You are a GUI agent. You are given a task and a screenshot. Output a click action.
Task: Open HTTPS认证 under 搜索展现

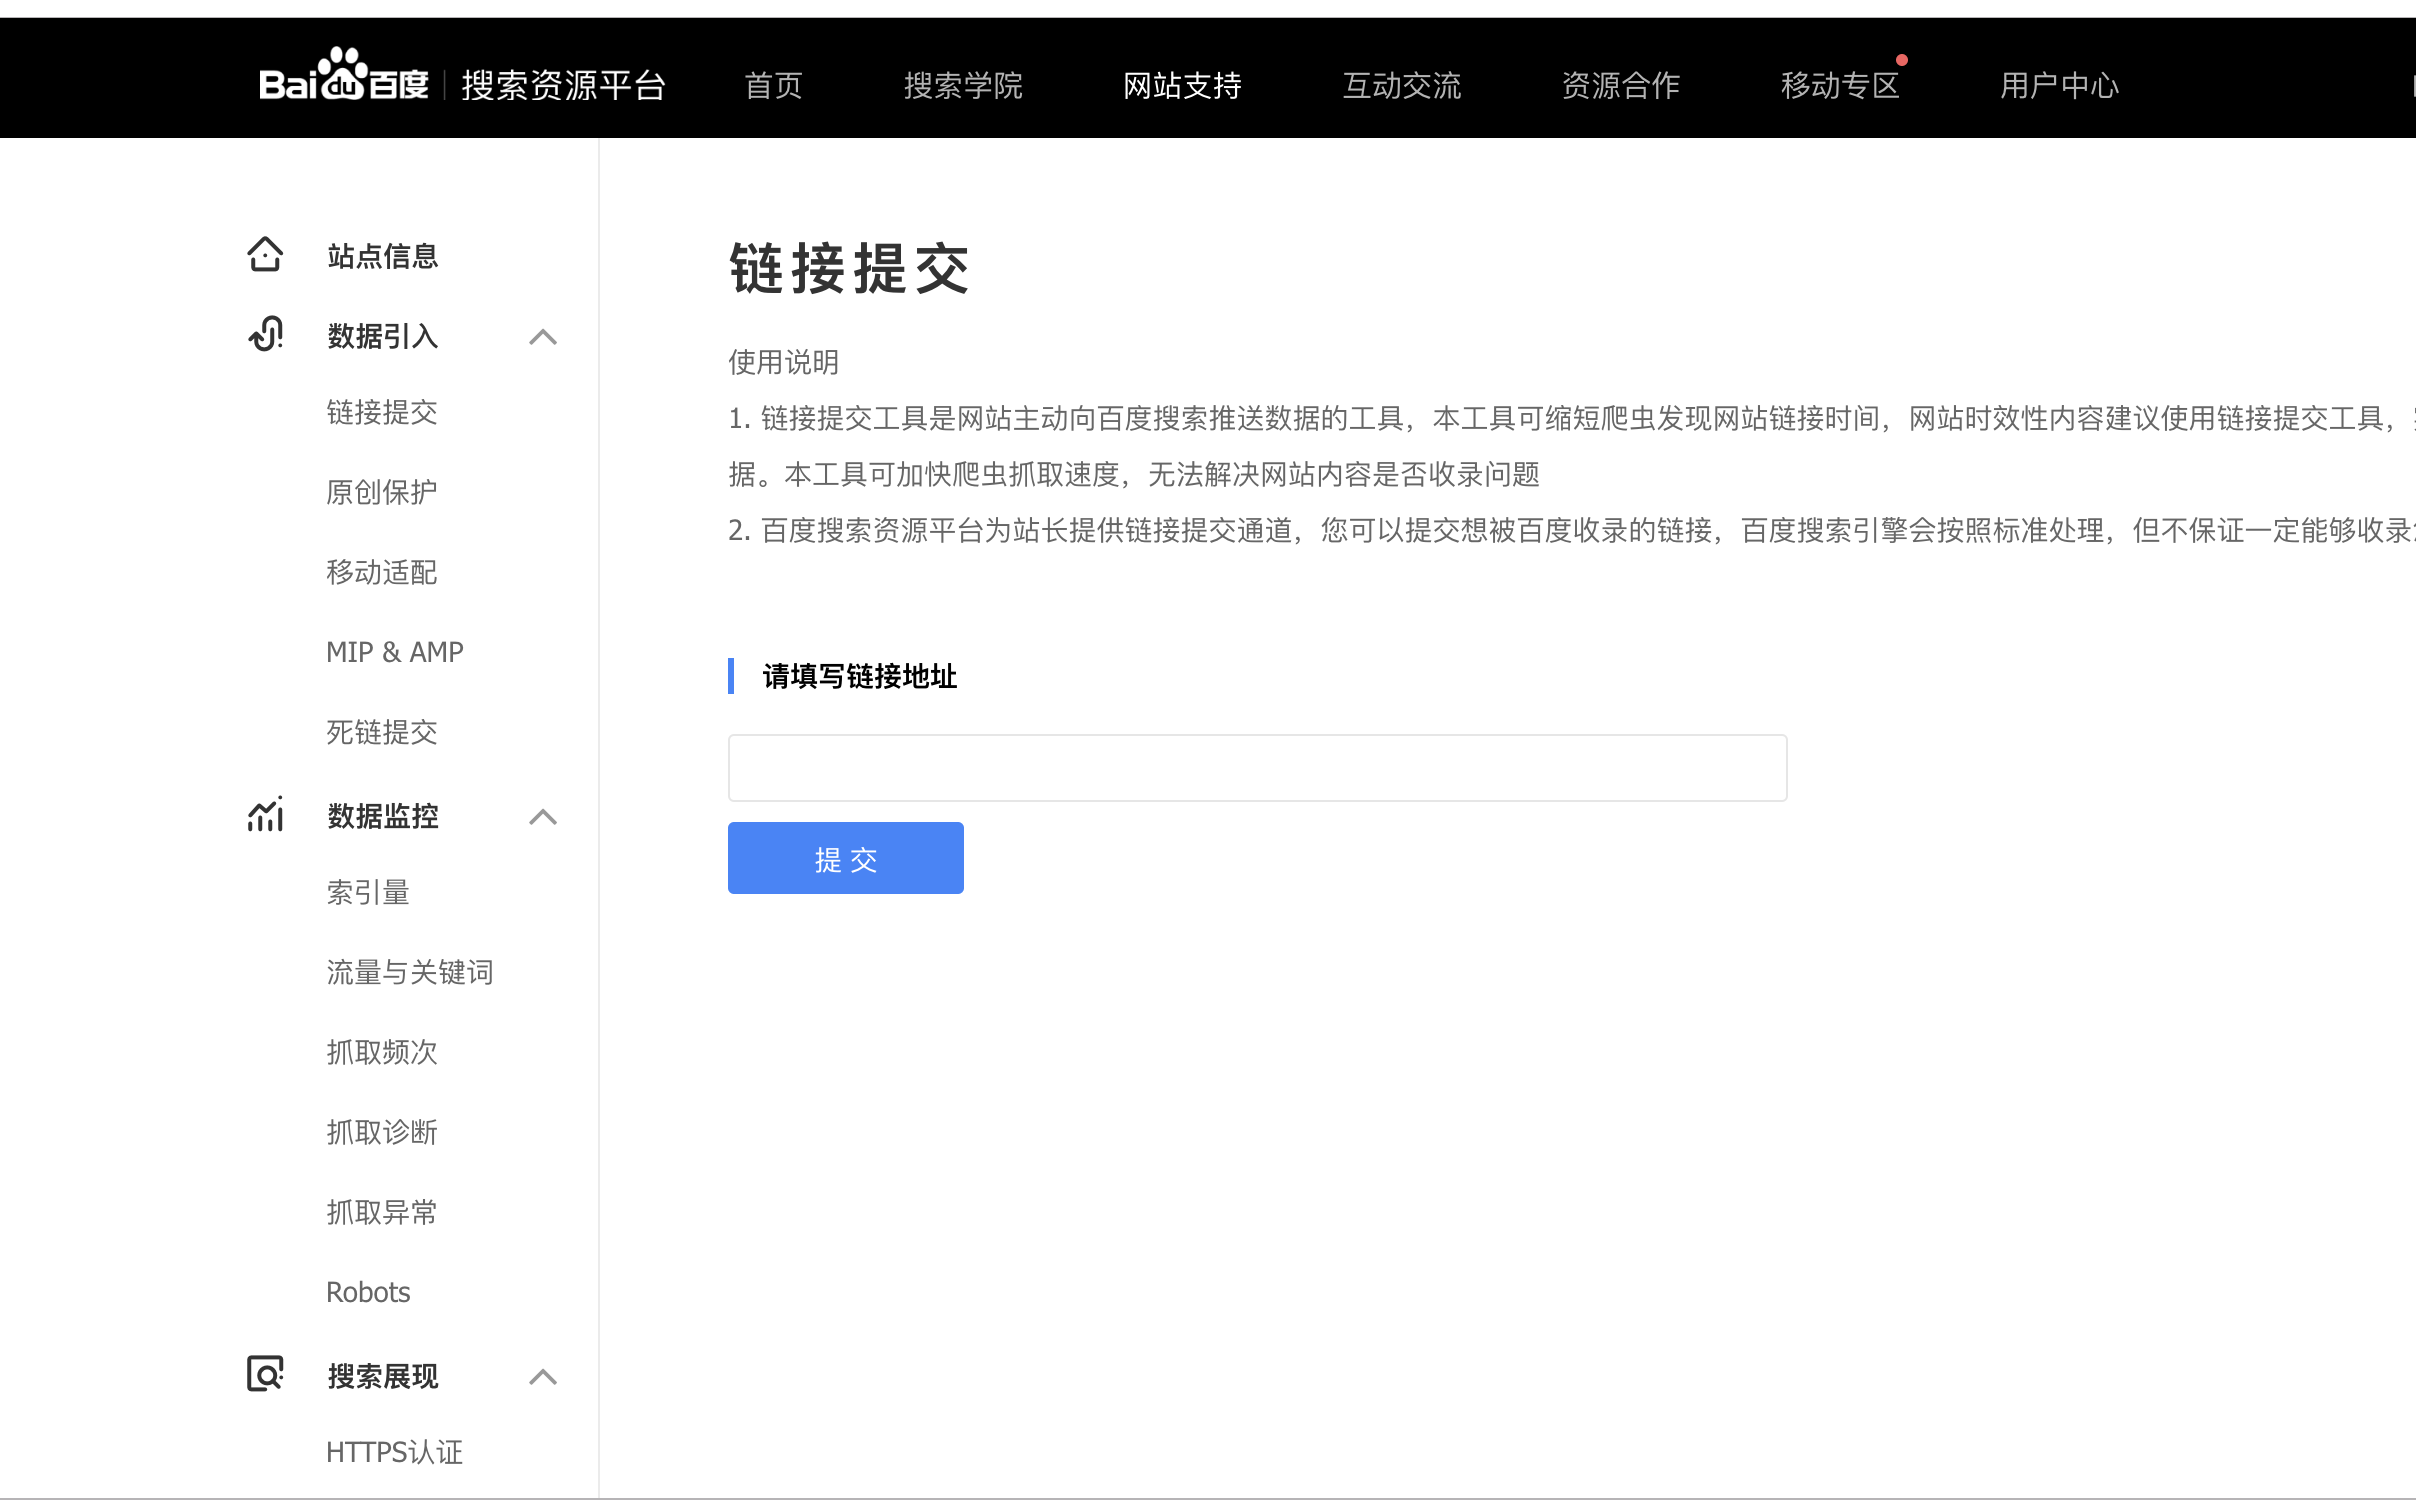pos(393,1452)
